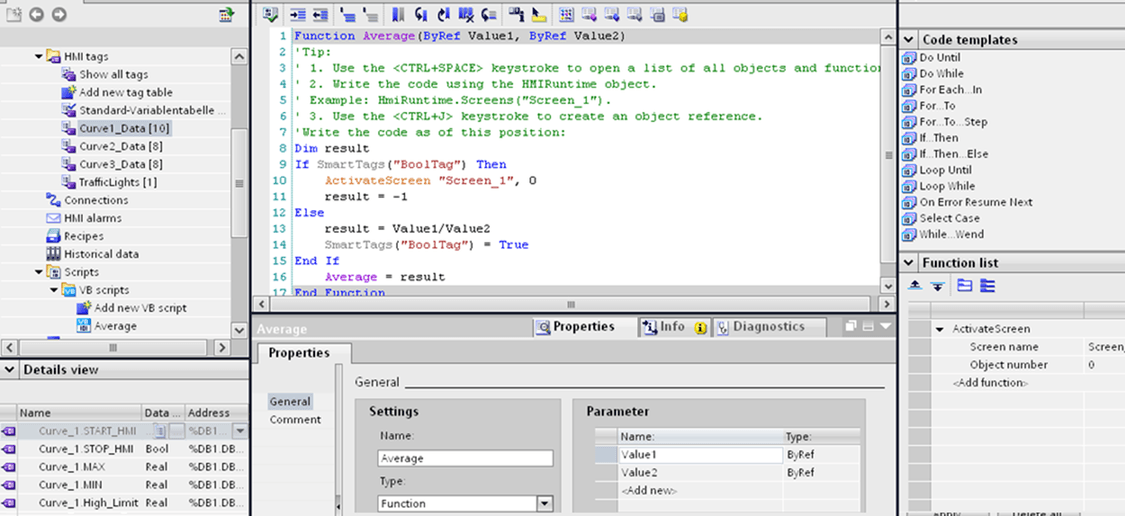Insert the Select Case template
The height and width of the screenshot is (516, 1125).
pos(949,218)
